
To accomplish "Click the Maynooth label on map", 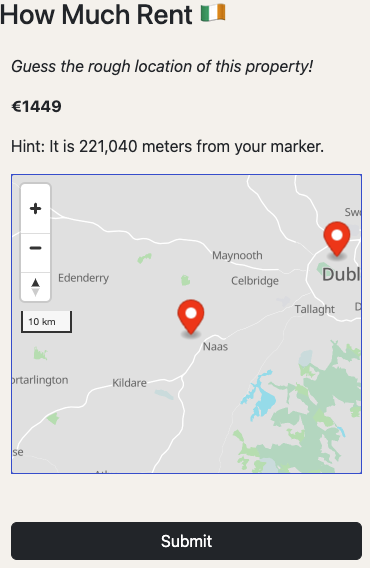I will (237, 255).
